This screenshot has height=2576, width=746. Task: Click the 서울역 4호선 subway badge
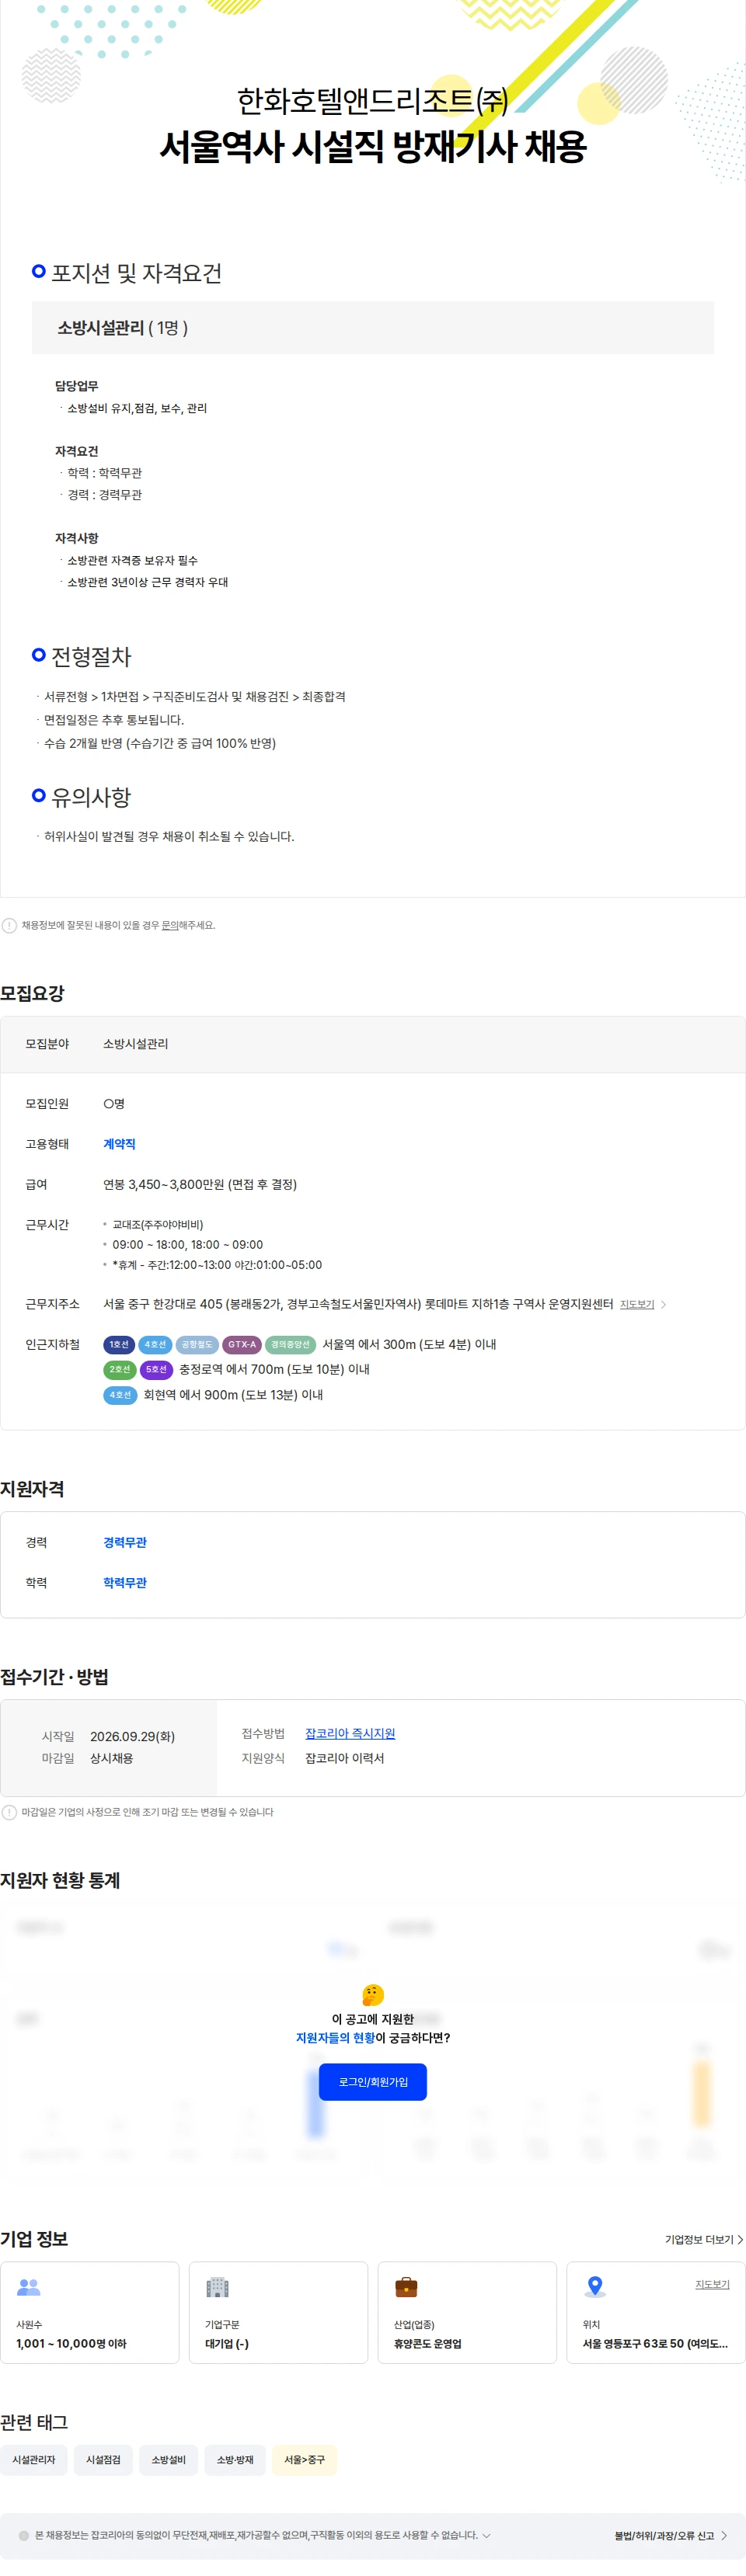point(155,1344)
